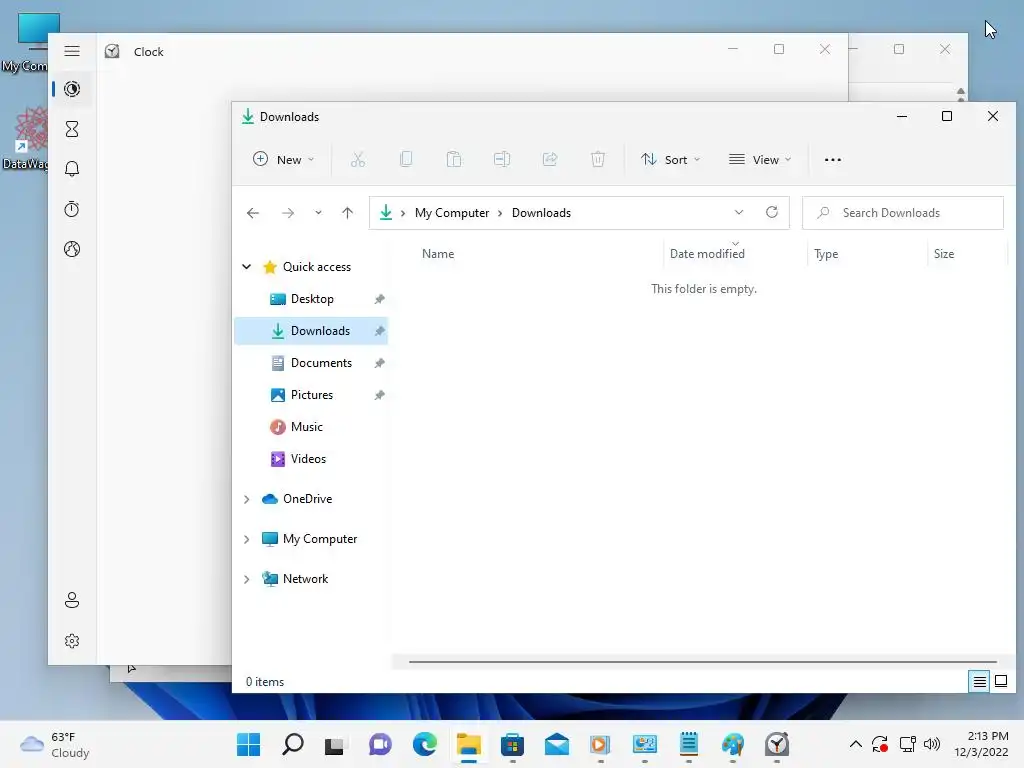The image size is (1024, 768).
Task: Refresh the Downloads folder view
Action: click(772, 212)
